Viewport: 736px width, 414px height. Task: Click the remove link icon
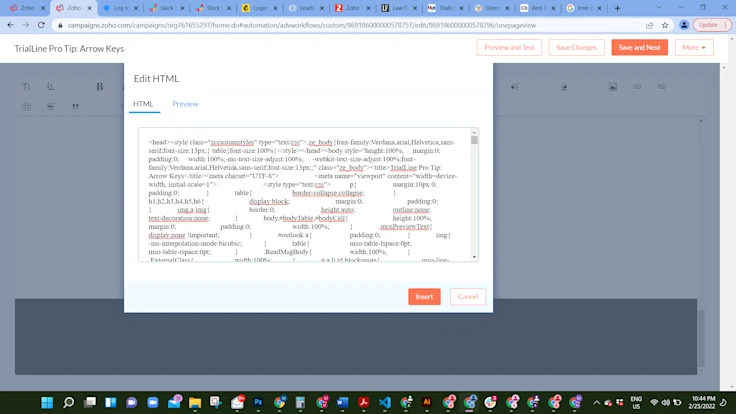coord(661,87)
